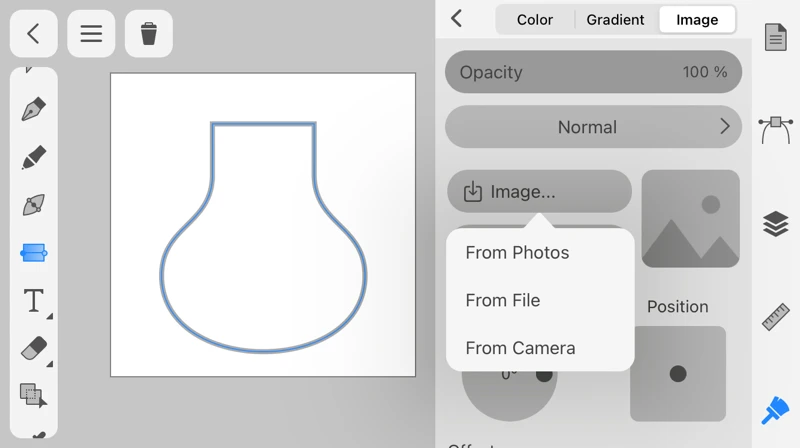The height and width of the screenshot is (448, 800).
Task: Click the Opacity slider
Action: point(593,72)
